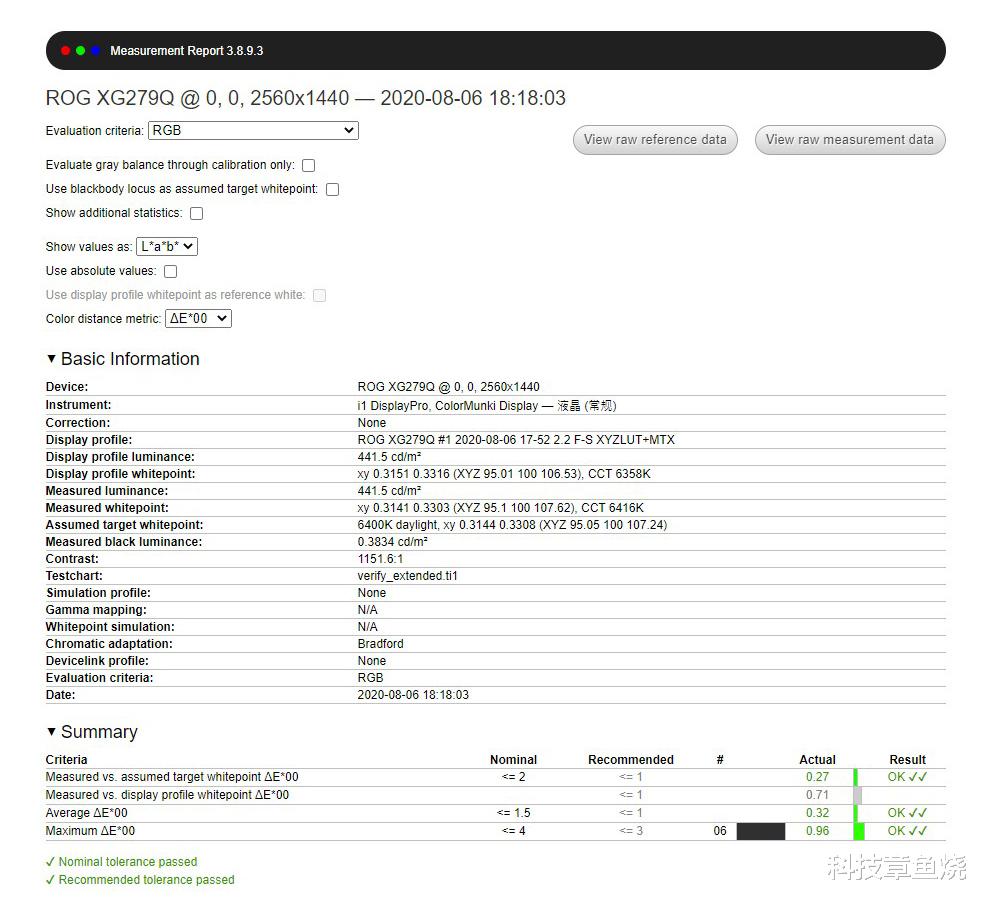981x900 pixels.
Task: Click the blue dot in the titlebar
Action: (x=93, y=49)
